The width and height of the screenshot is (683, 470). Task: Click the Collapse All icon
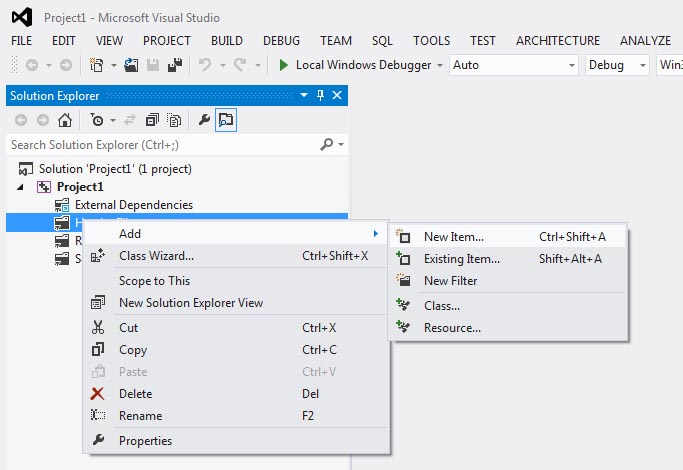152,120
